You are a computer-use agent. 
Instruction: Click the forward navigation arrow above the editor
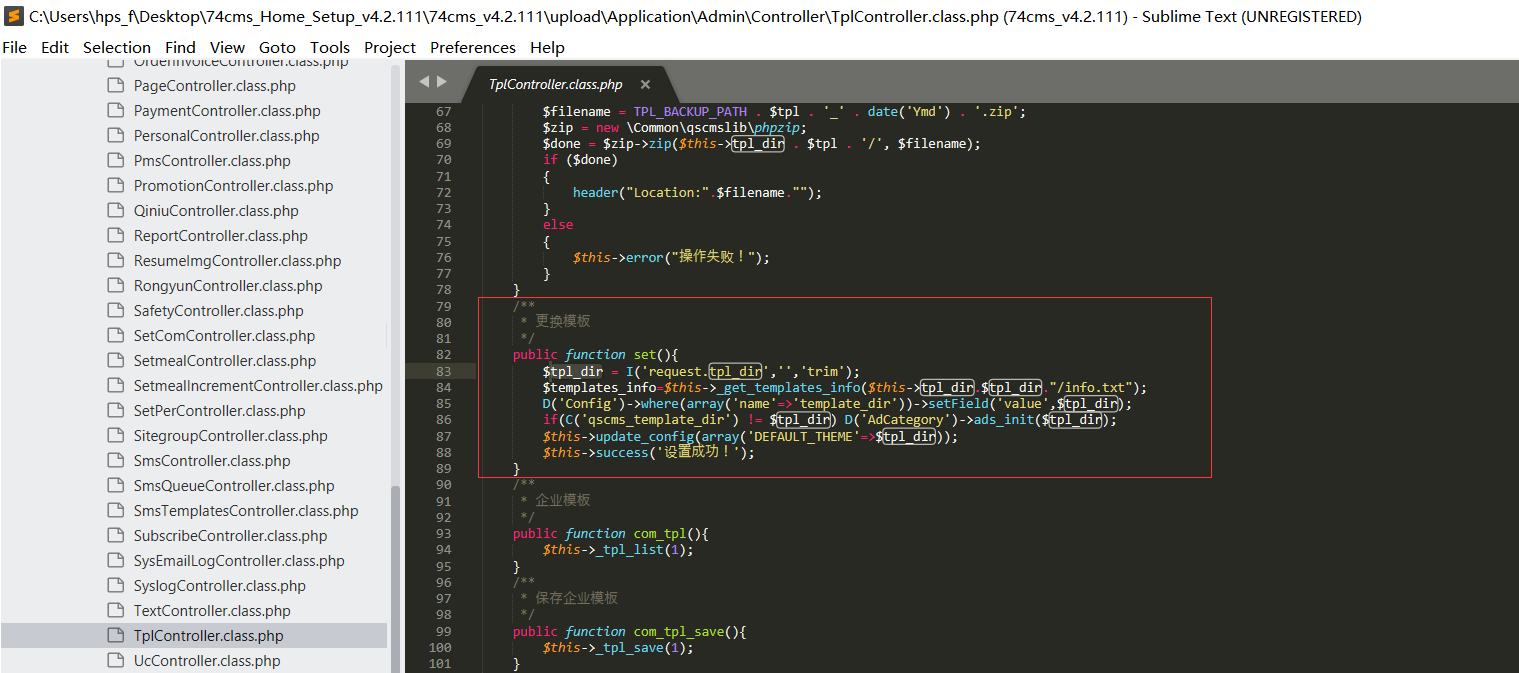click(x=442, y=83)
